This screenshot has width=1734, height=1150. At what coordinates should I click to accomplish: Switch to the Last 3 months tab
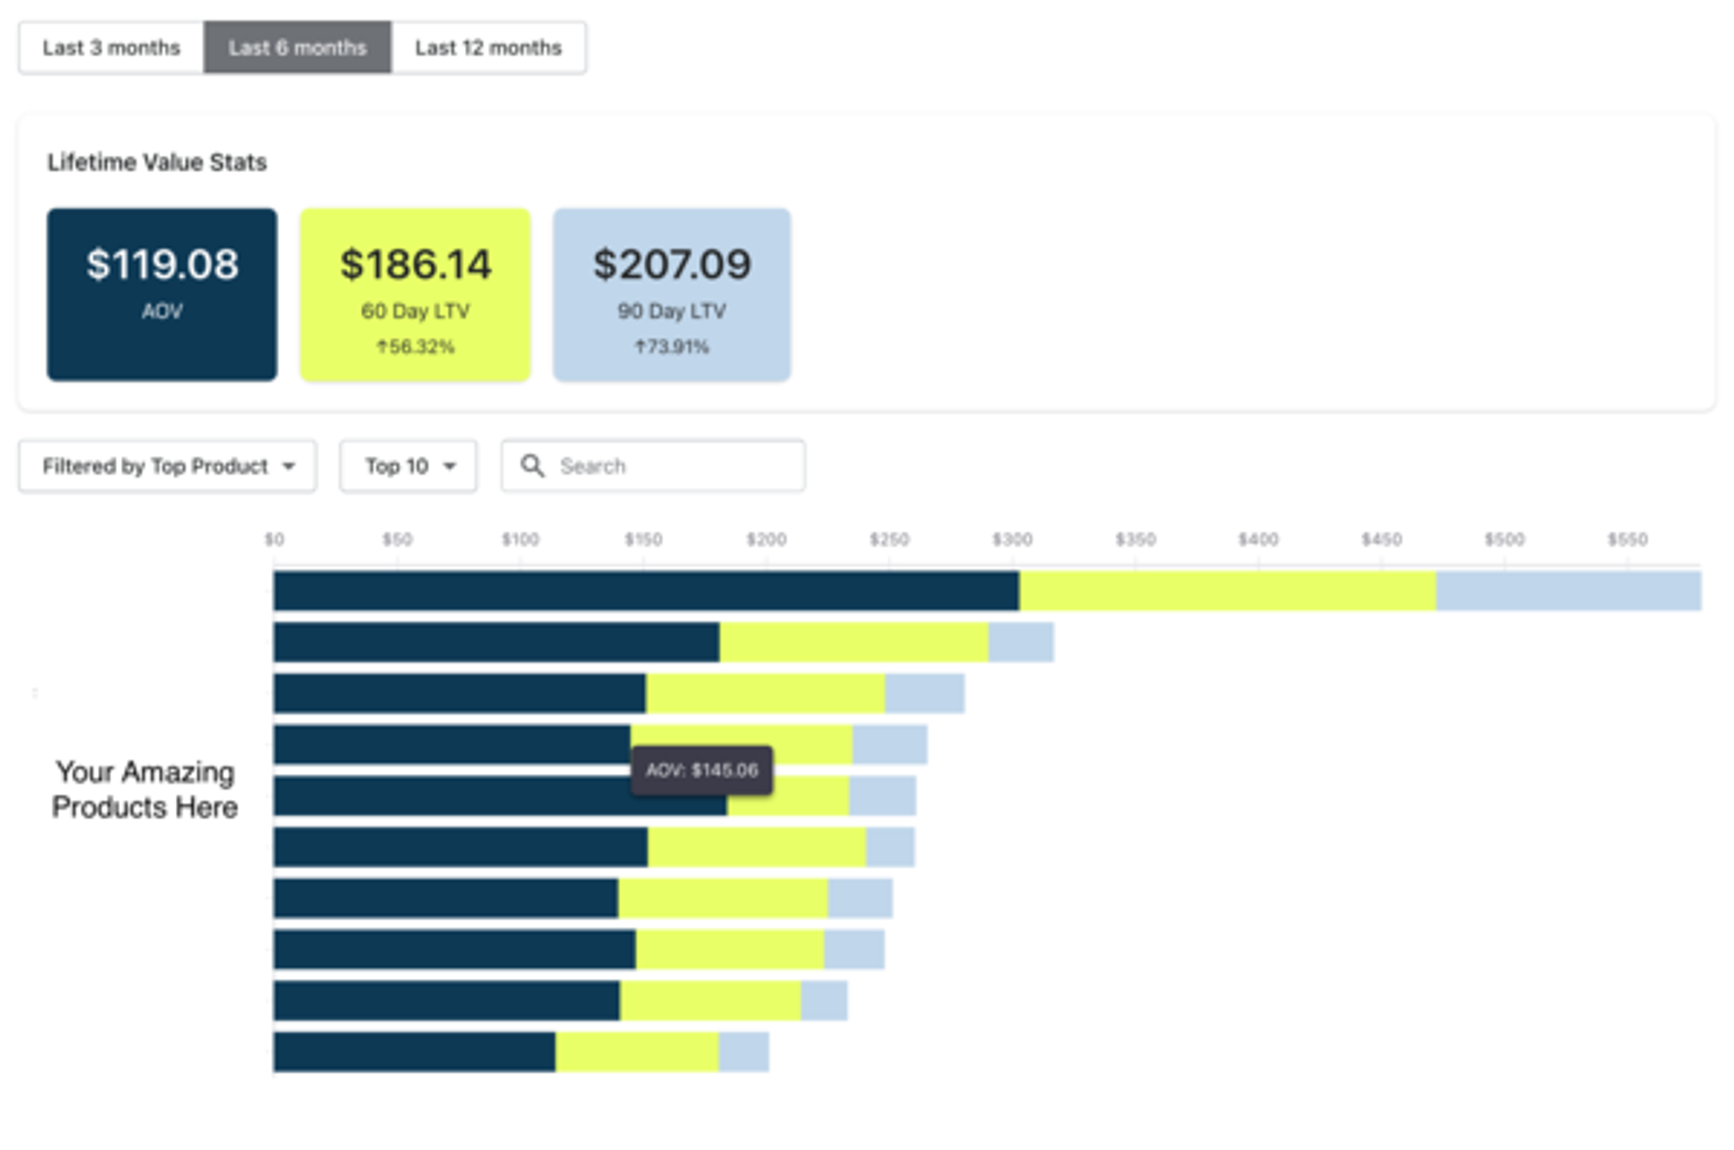pos(111,48)
